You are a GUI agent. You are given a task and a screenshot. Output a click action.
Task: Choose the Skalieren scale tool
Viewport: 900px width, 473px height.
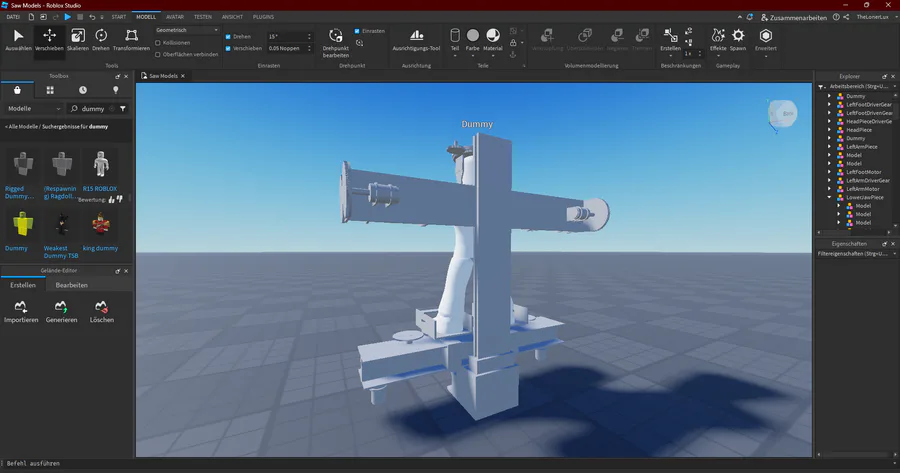click(x=77, y=40)
